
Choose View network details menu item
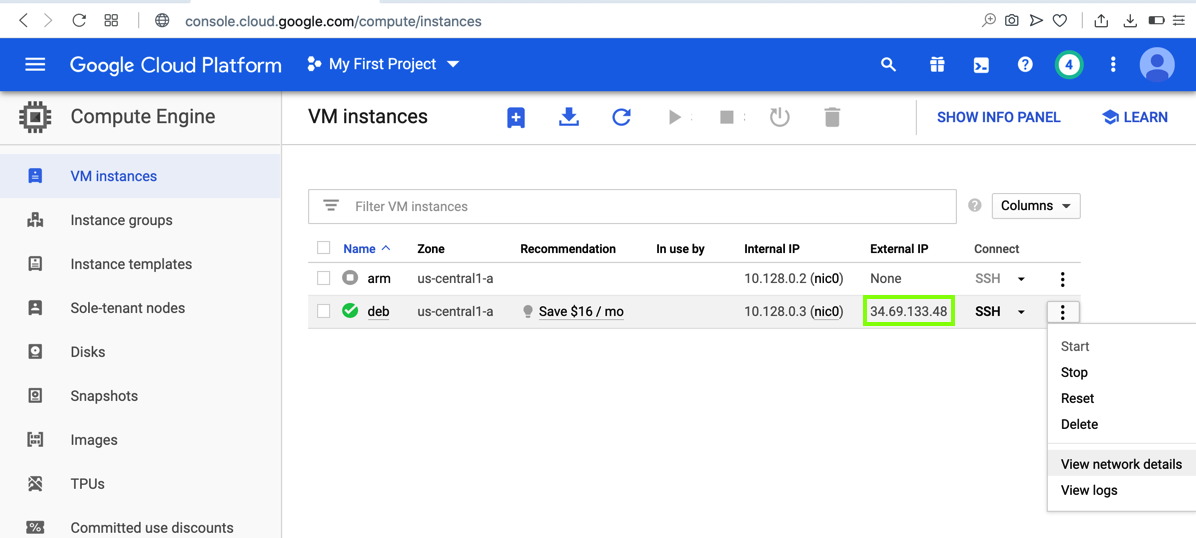1121,464
